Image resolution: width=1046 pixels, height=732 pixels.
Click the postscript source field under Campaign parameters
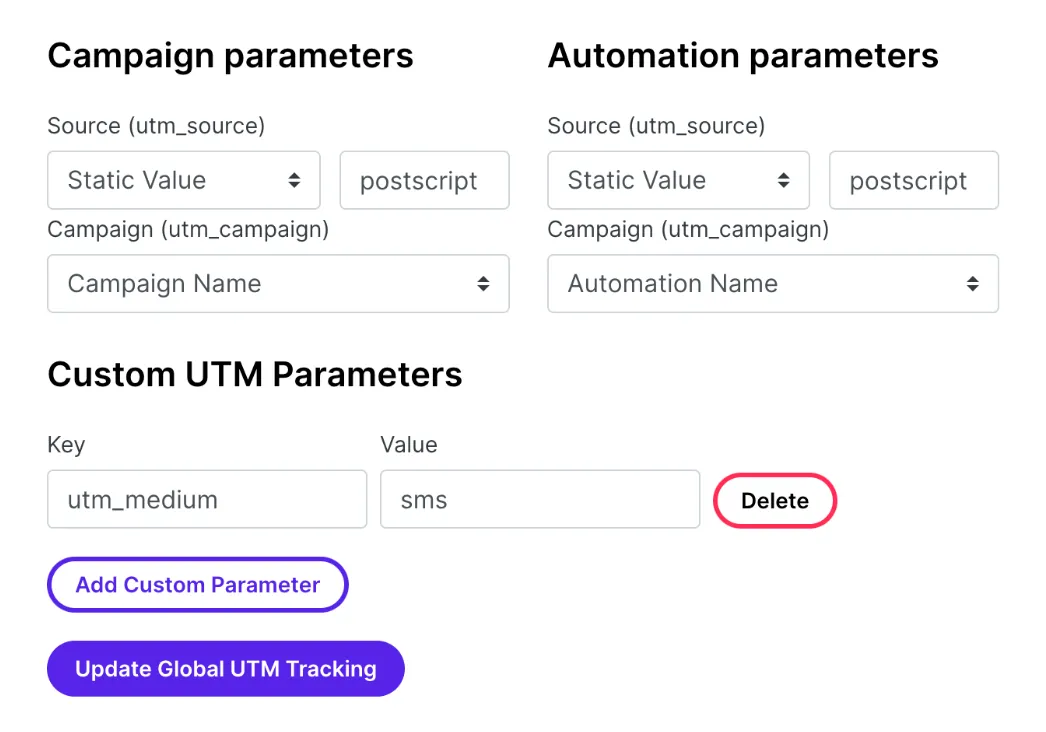pos(424,180)
